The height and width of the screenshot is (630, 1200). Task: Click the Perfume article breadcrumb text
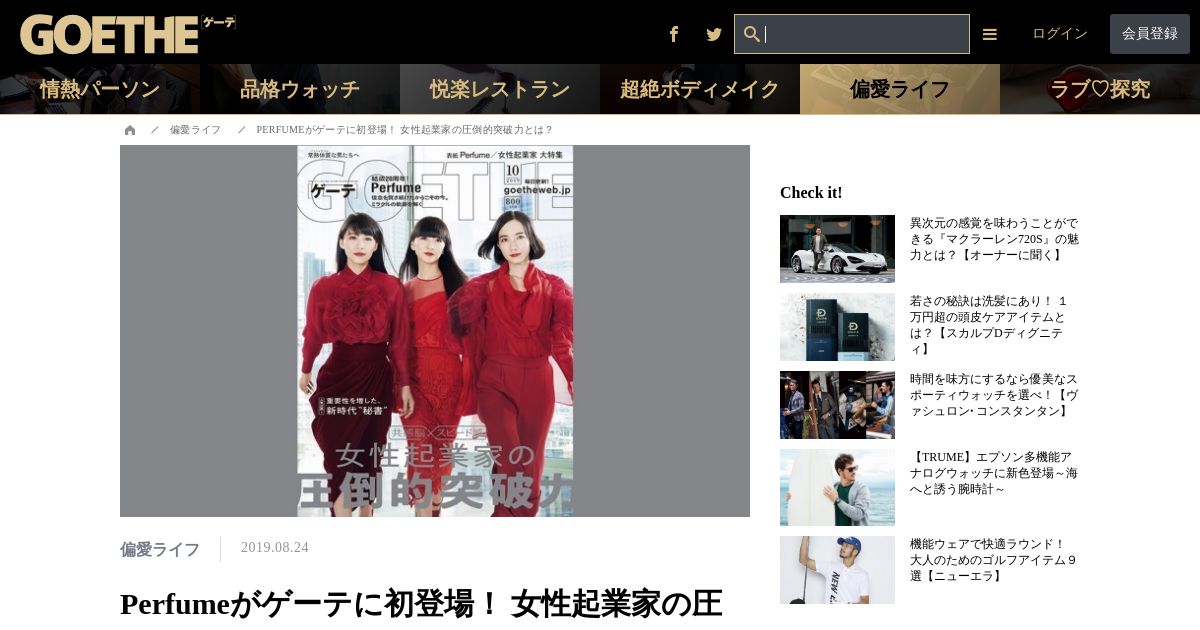(x=404, y=130)
